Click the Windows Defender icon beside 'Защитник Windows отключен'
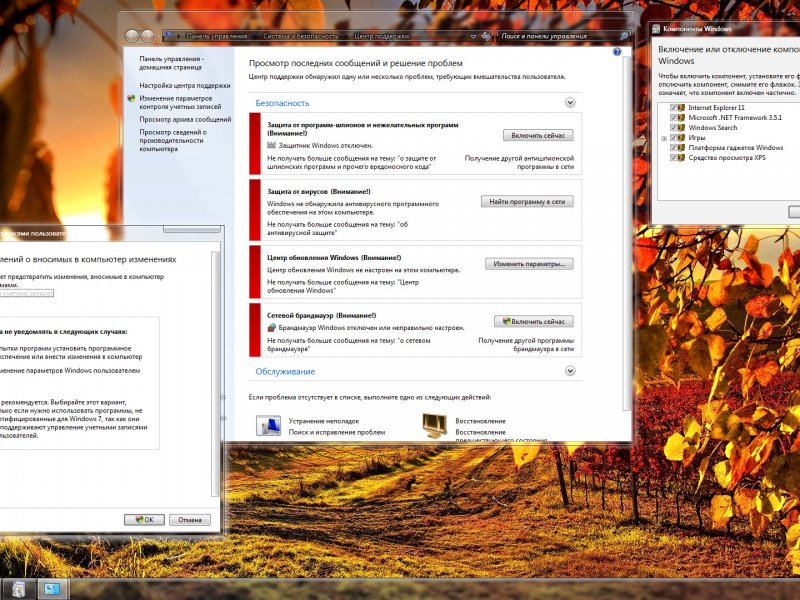The image size is (800, 600). (271, 145)
